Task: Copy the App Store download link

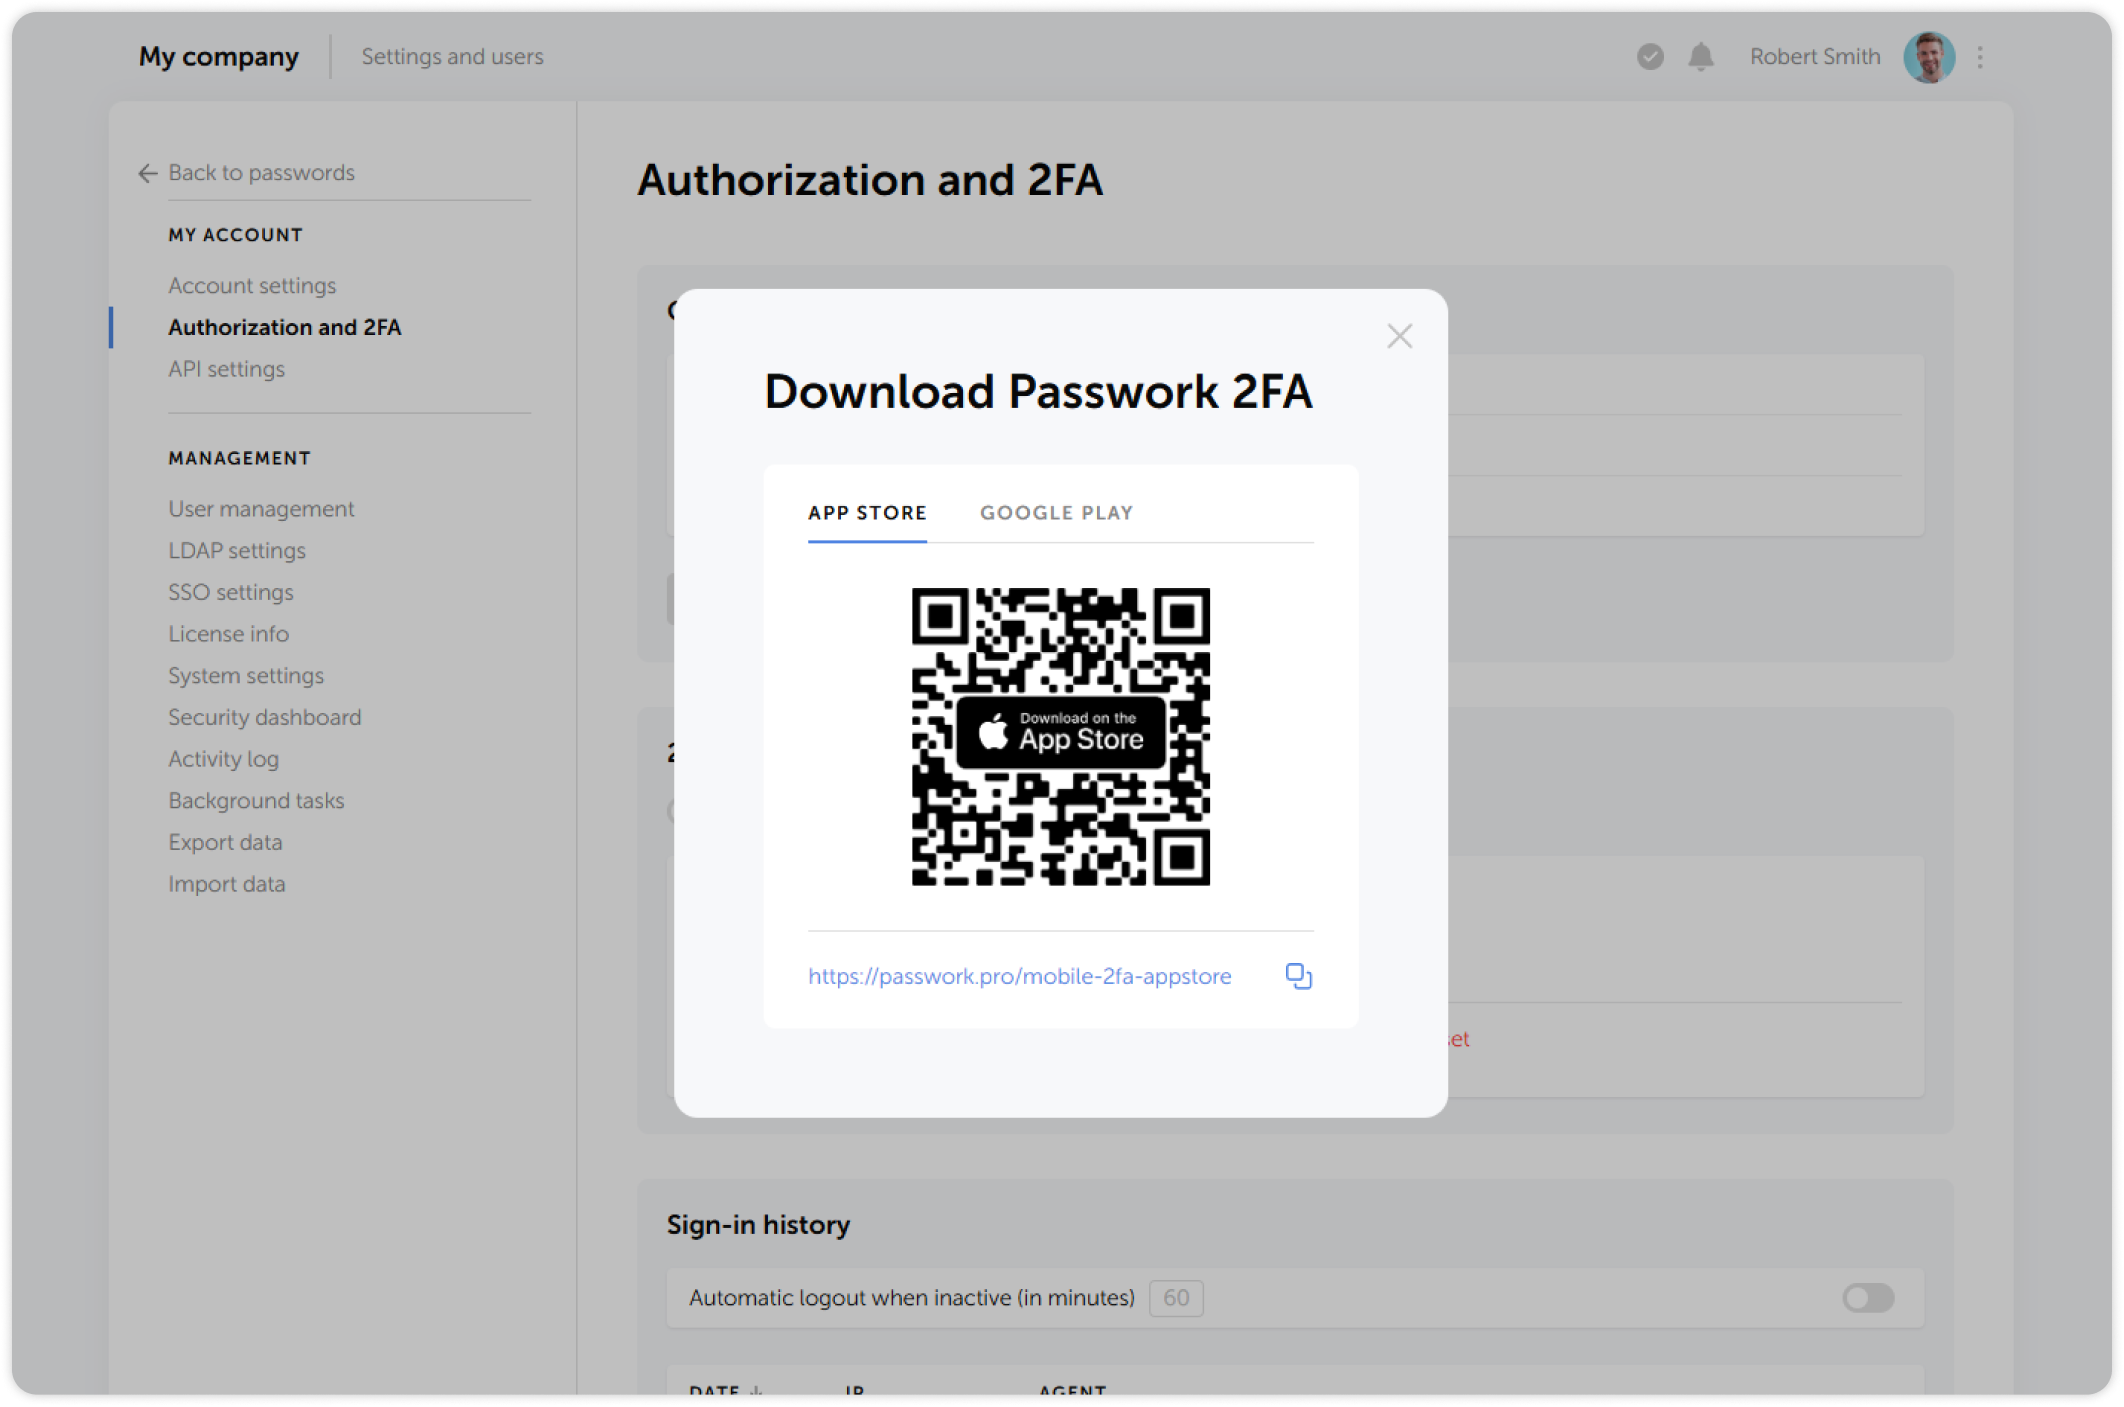Action: point(1299,976)
